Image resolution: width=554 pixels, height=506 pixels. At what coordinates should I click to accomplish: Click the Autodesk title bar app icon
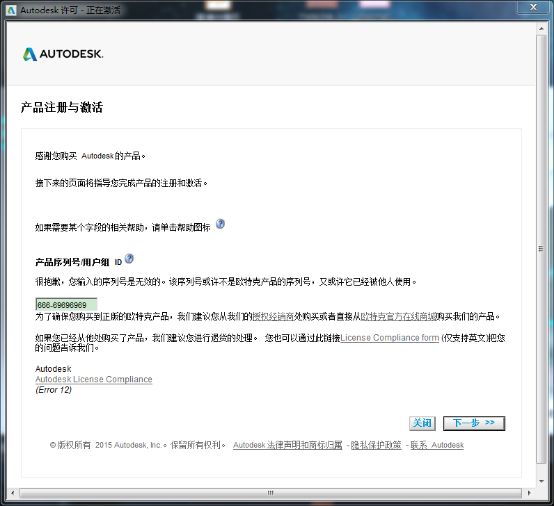coord(11,10)
